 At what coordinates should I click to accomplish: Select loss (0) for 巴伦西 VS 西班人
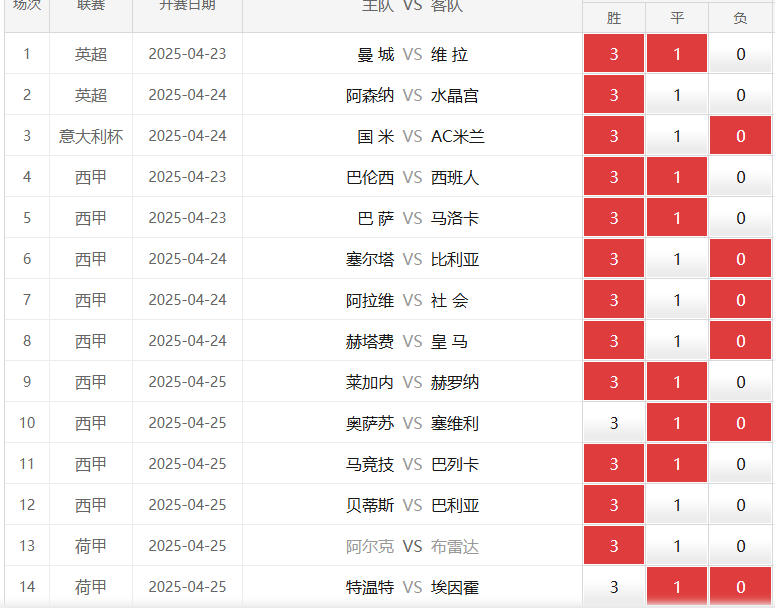point(740,176)
